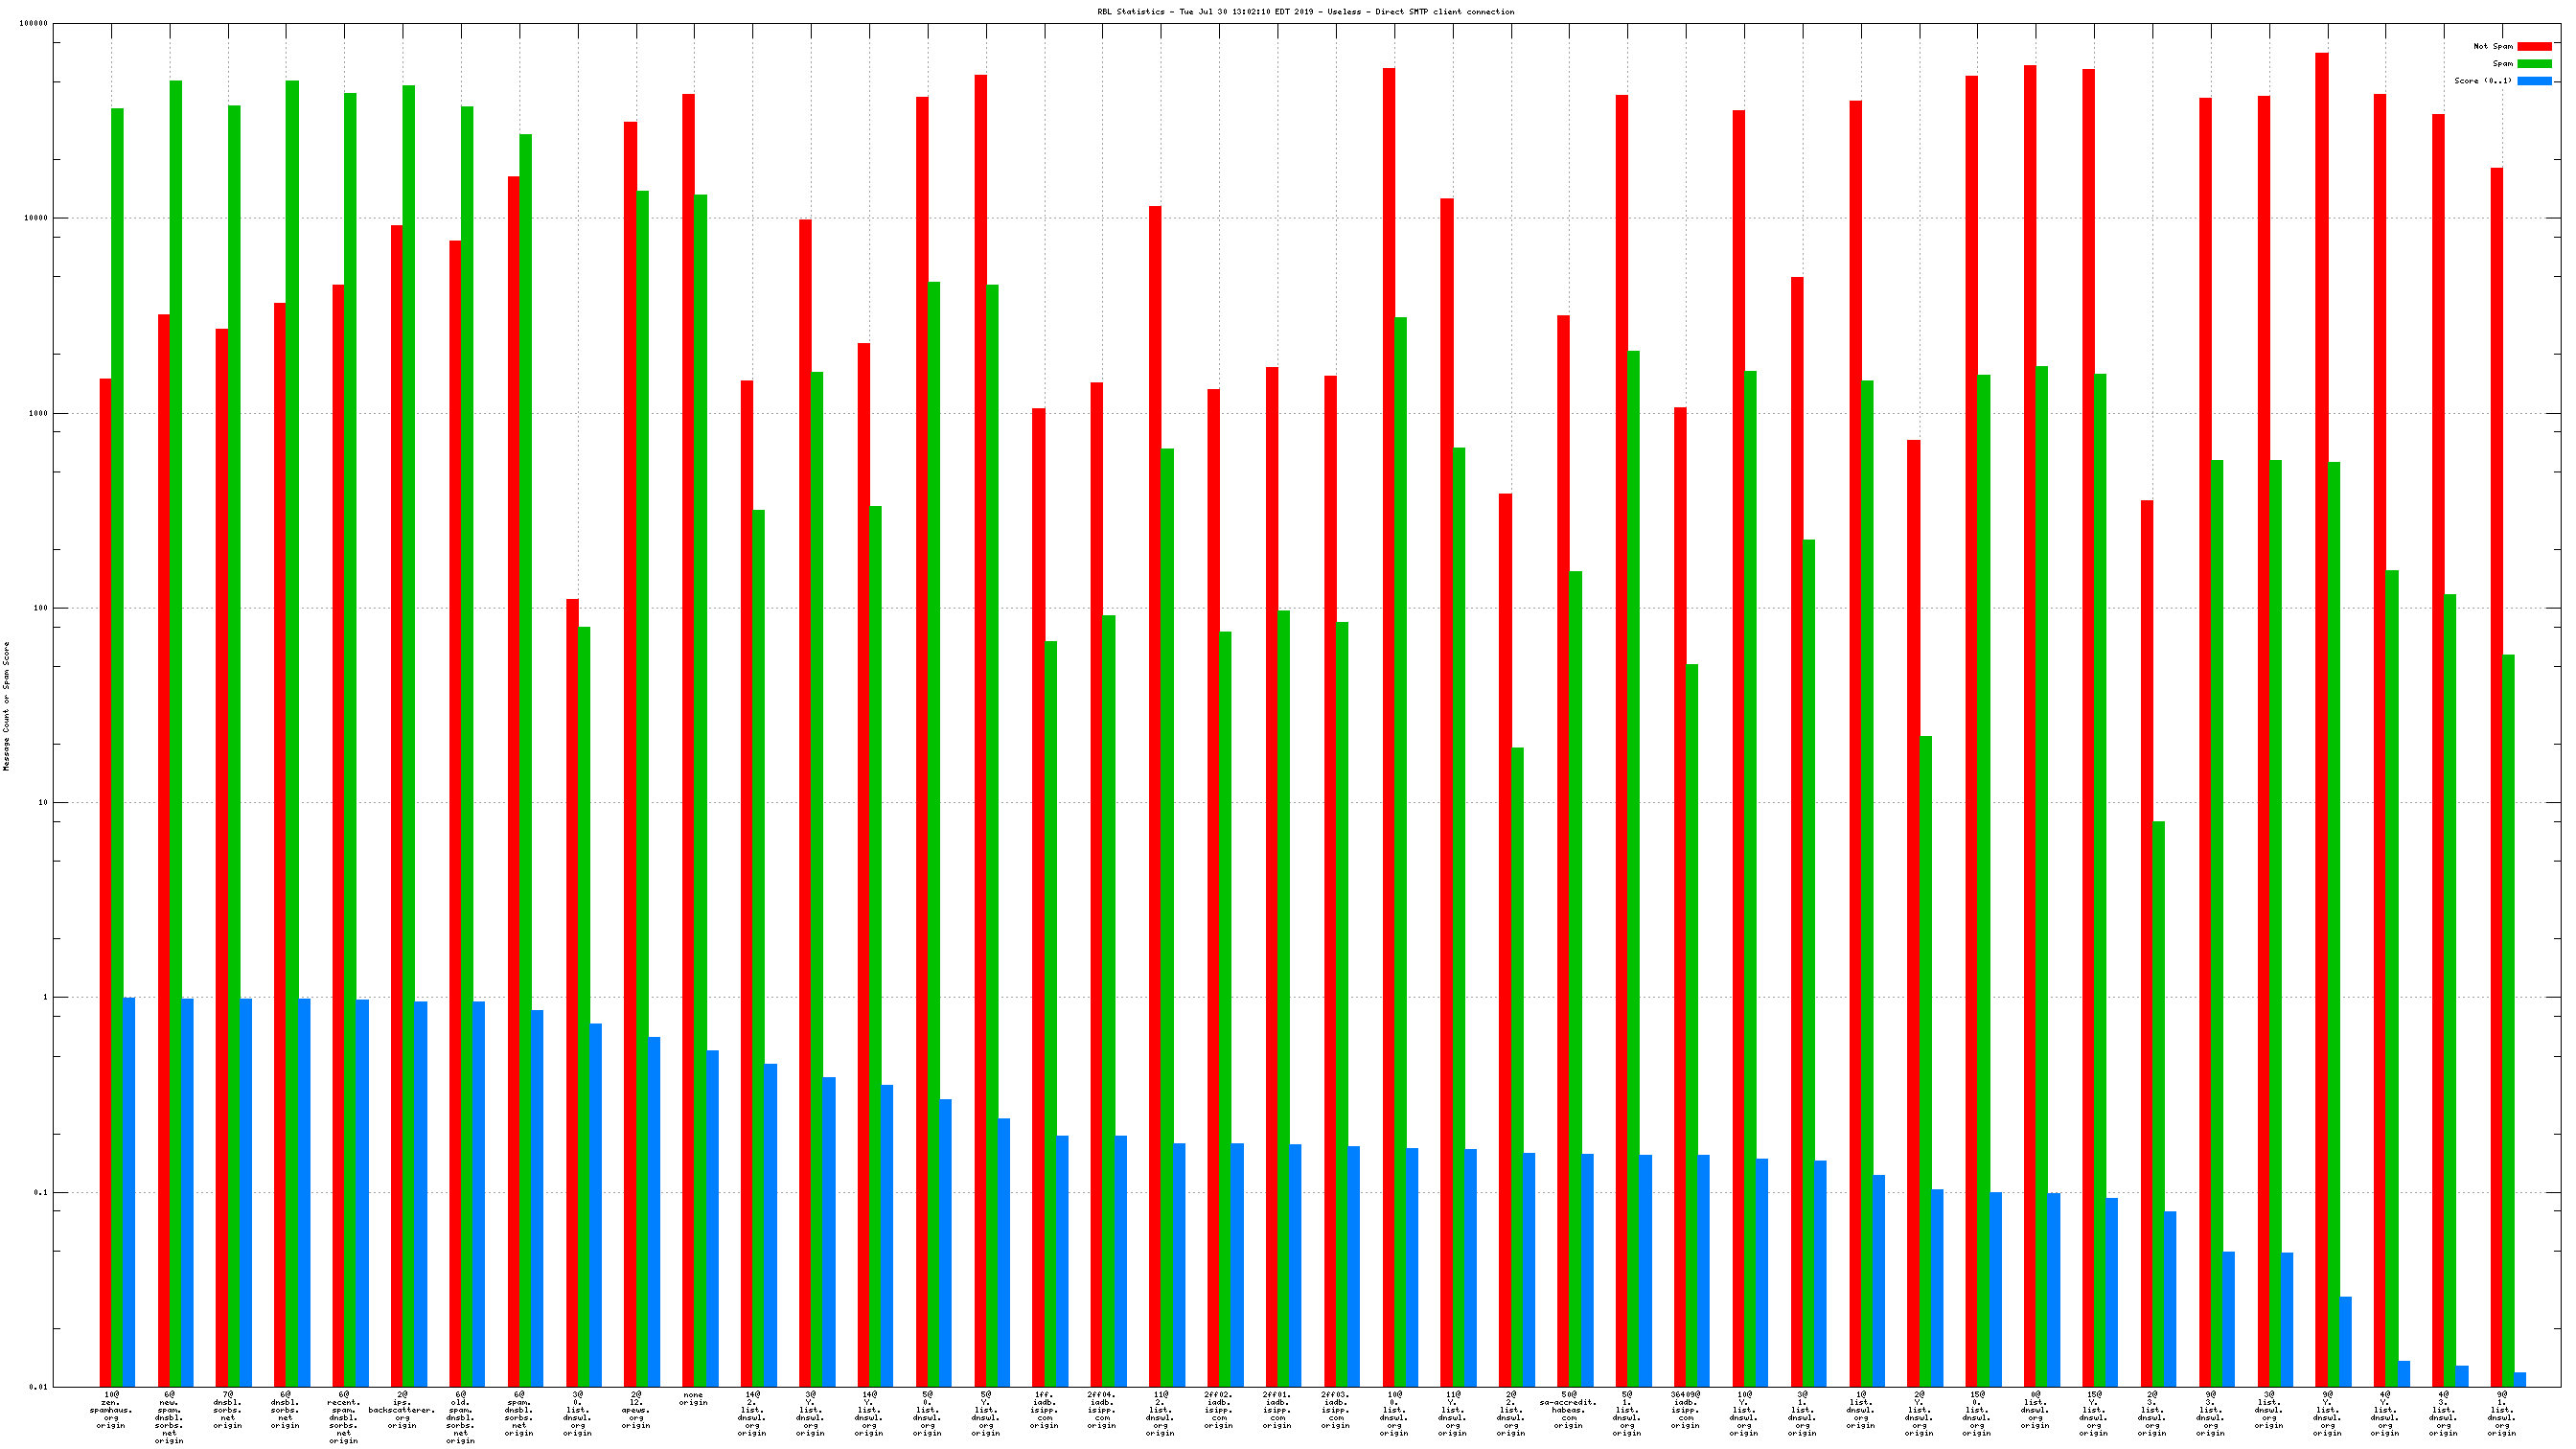This screenshot has width=2576, height=1449.
Task: Click the 1000 y-axis tick label
Action: tap(38, 413)
